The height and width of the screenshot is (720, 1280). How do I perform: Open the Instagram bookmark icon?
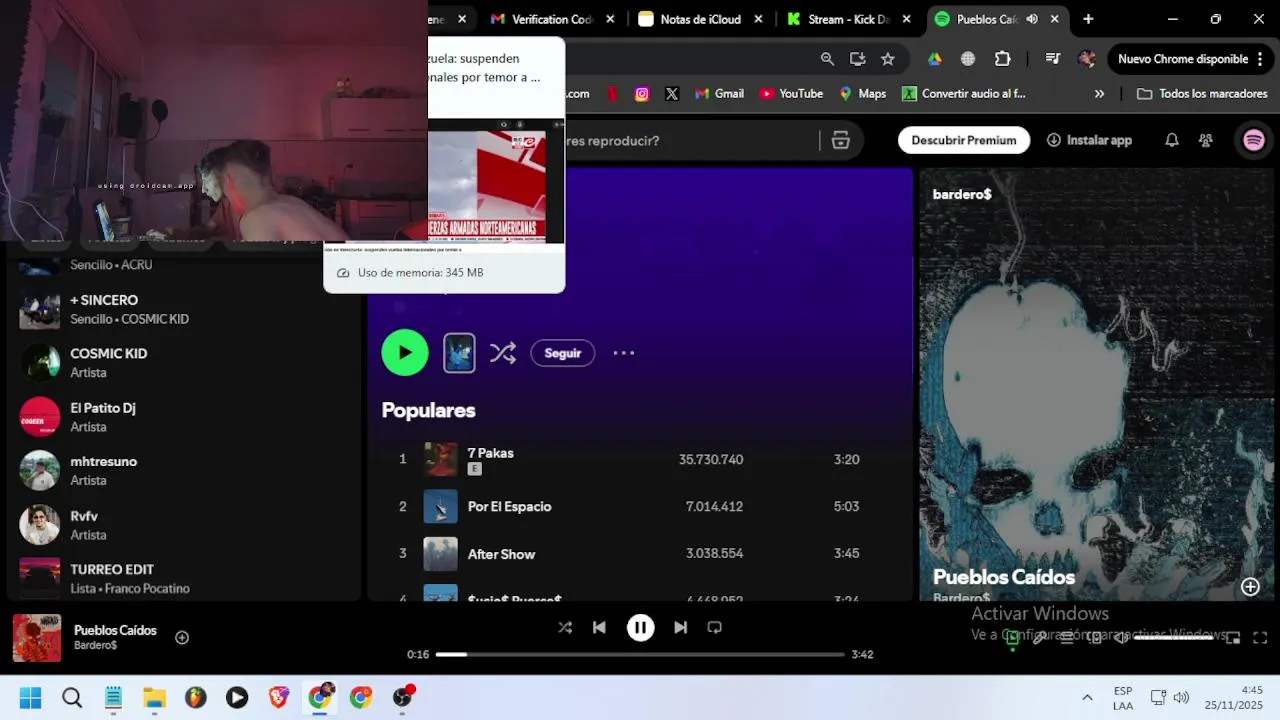click(642, 93)
